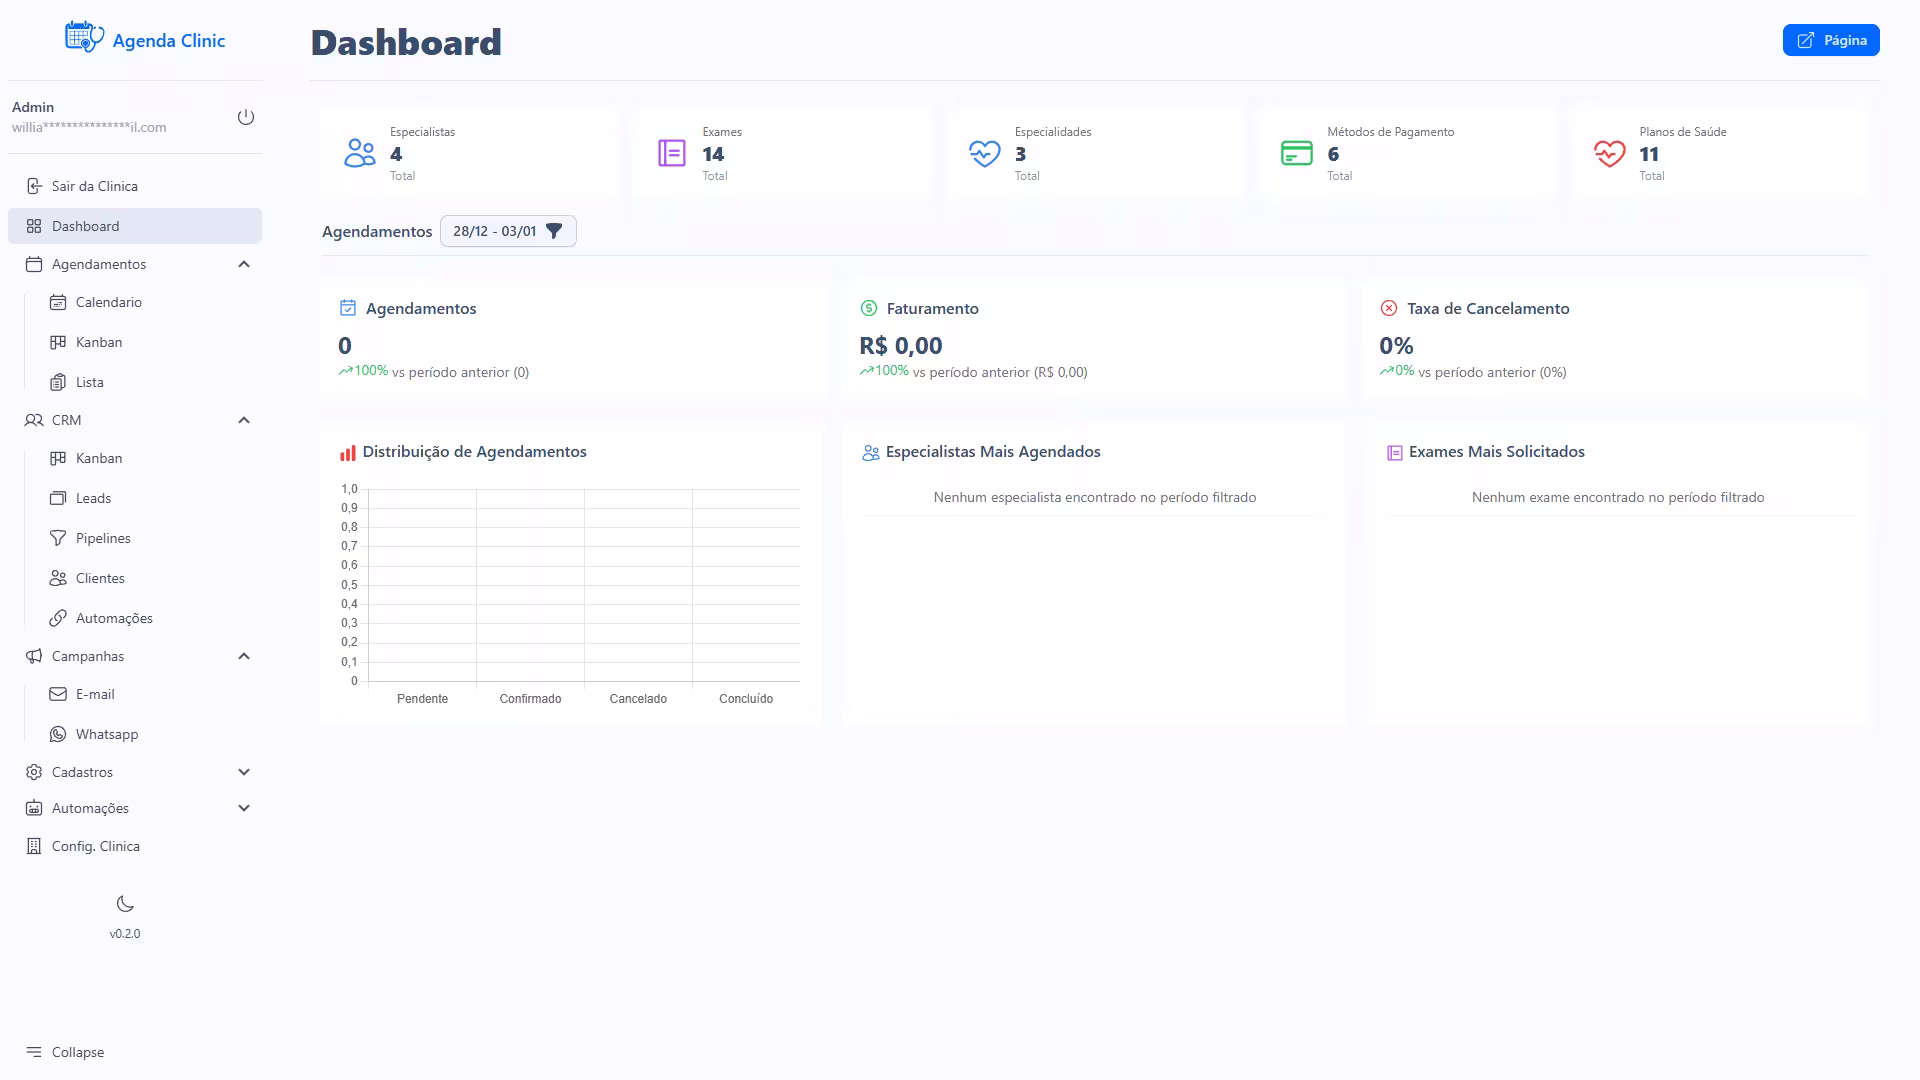Click the Confirmado chart axis label
The height and width of the screenshot is (1080, 1920).
pyautogui.click(x=530, y=699)
